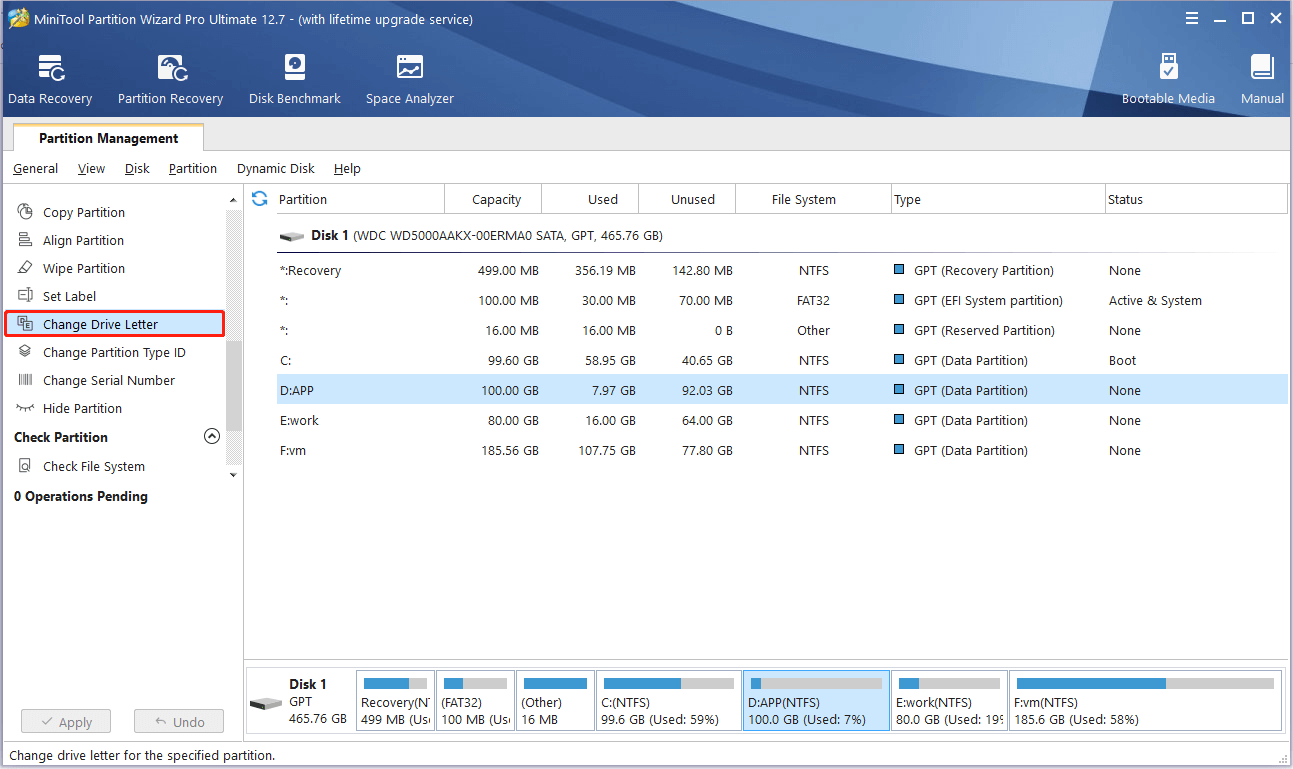Image resolution: width=1293 pixels, height=769 pixels.
Task: Refresh the partition list
Action: click(x=259, y=198)
